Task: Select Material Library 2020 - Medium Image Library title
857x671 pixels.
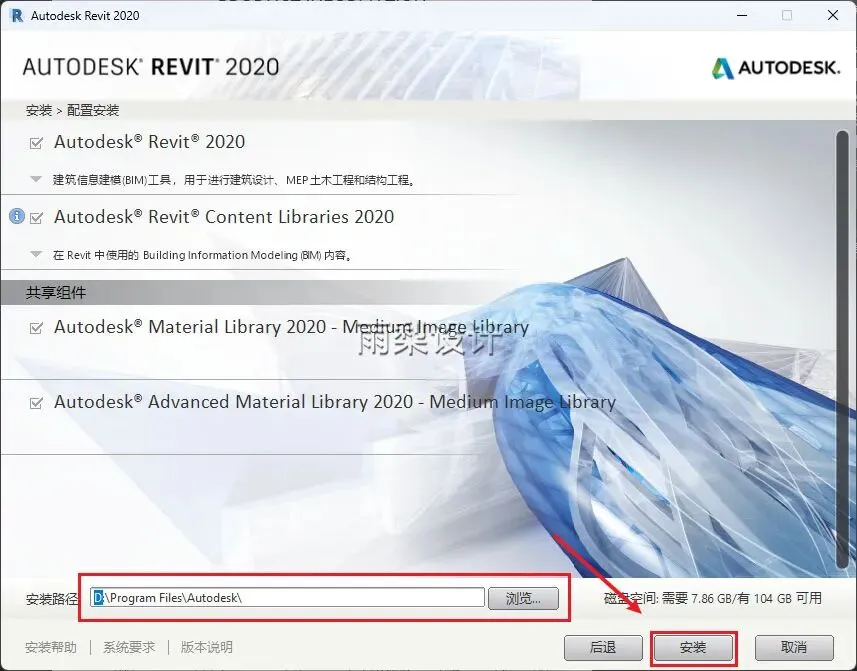Action: tap(291, 327)
